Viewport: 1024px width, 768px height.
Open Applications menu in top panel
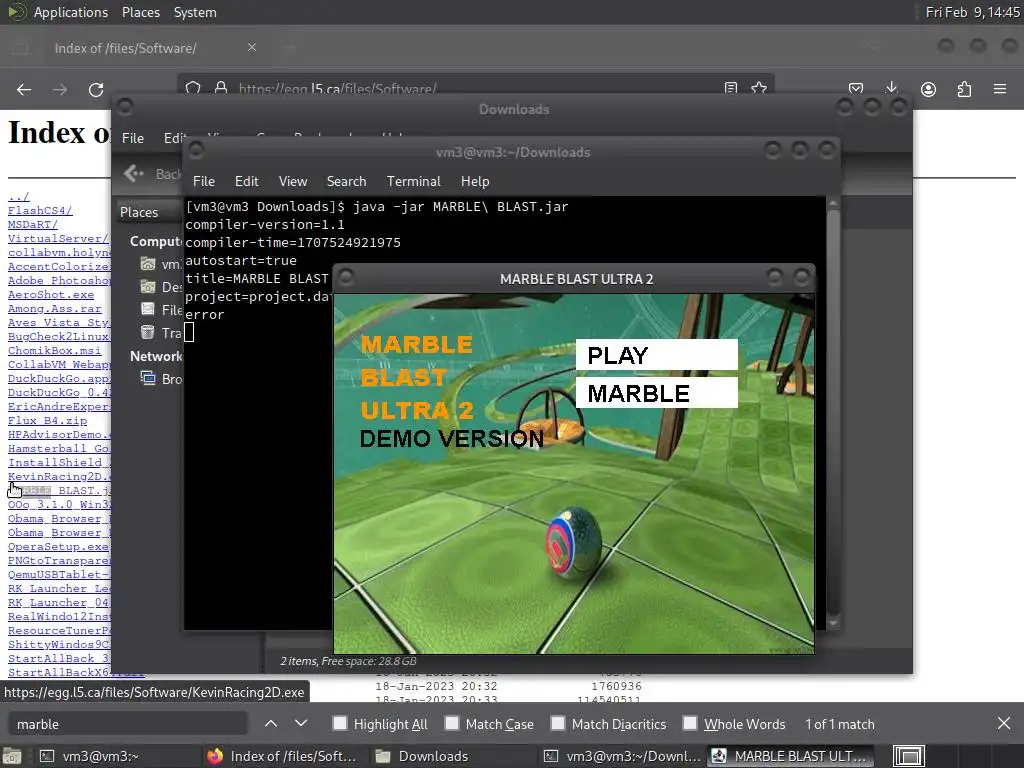tap(71, 12)
